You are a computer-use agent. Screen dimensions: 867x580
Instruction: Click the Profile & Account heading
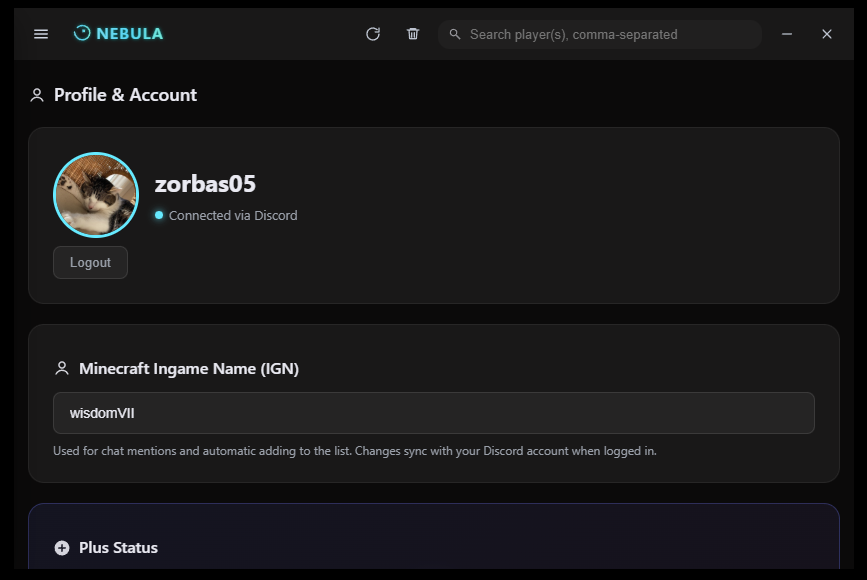pyautogui.click(x=125, y=94)
